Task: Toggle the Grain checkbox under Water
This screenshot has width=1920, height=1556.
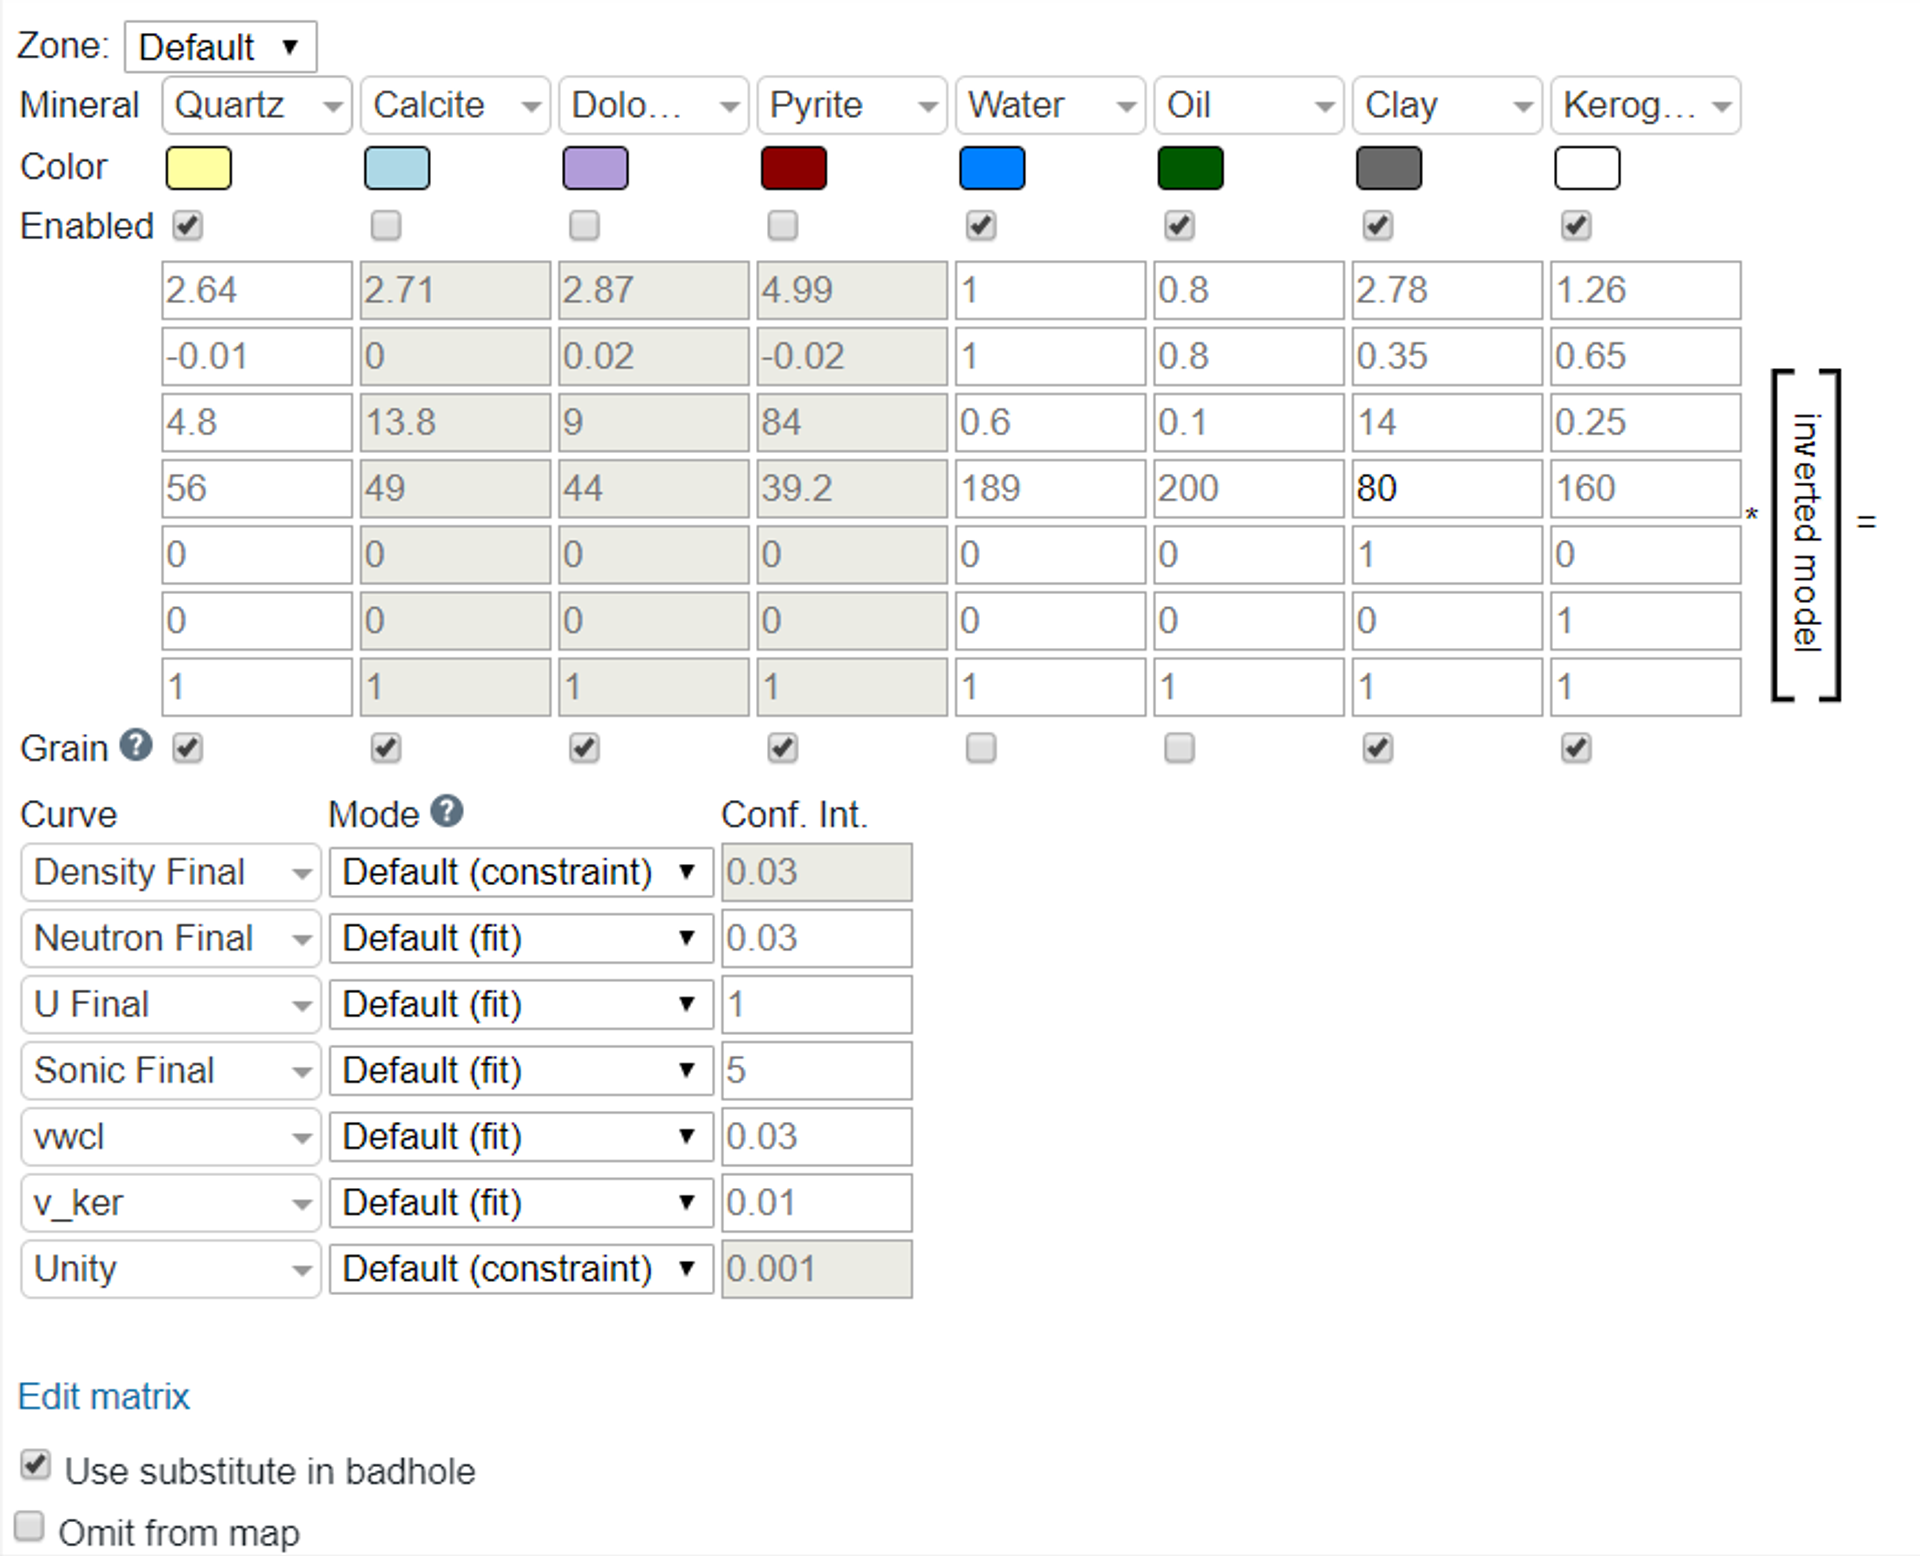Action: 981,748
